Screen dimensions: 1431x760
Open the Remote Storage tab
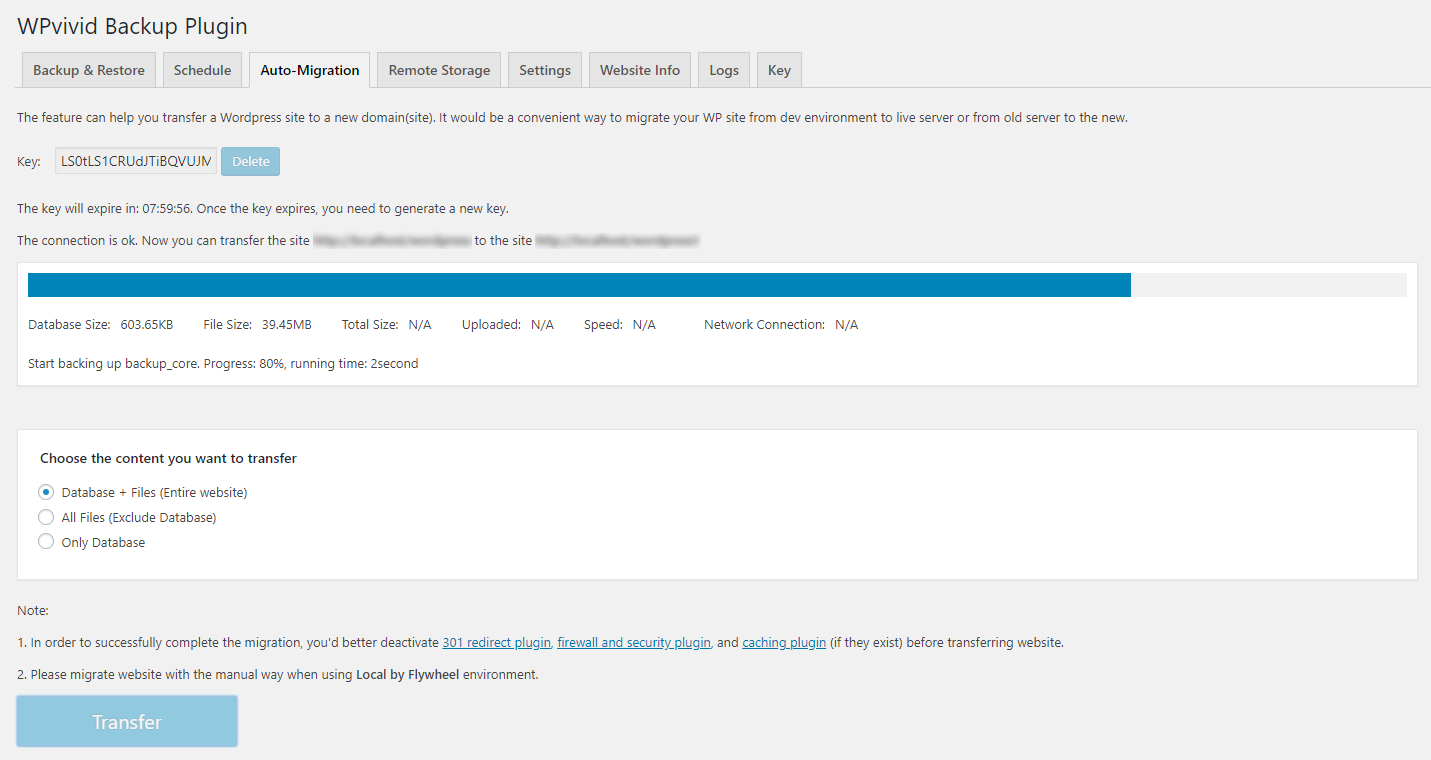click(438, 69)
